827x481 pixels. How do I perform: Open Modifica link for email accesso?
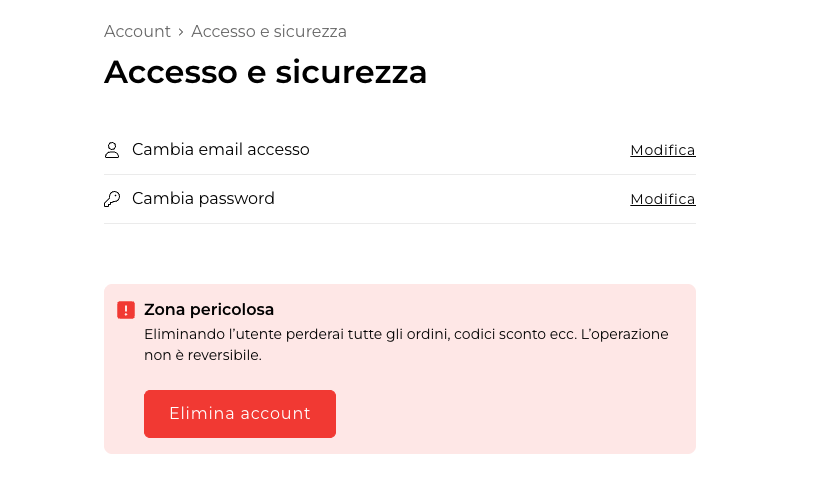[662, 150]
